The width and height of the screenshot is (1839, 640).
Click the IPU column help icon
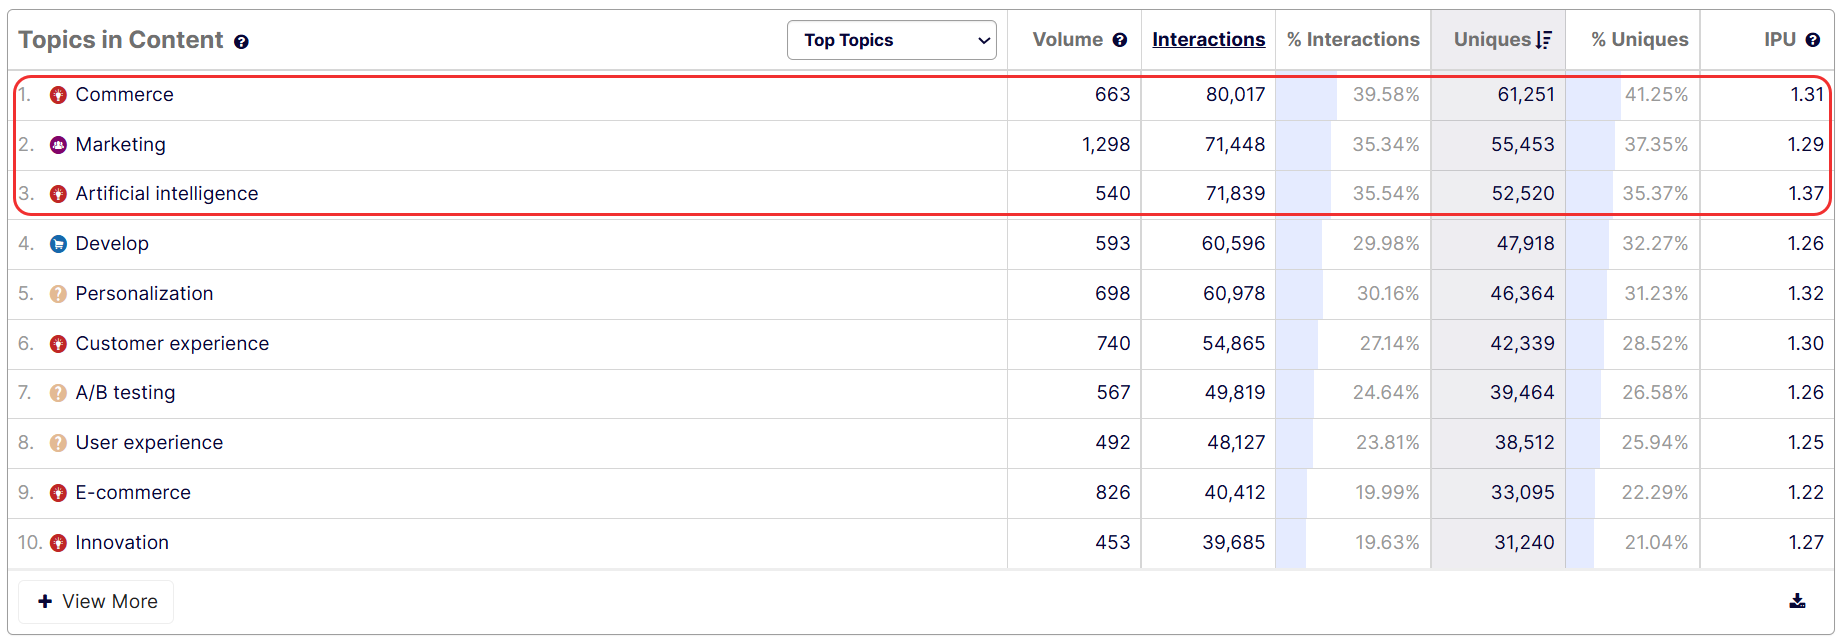tap(1813, 40)
